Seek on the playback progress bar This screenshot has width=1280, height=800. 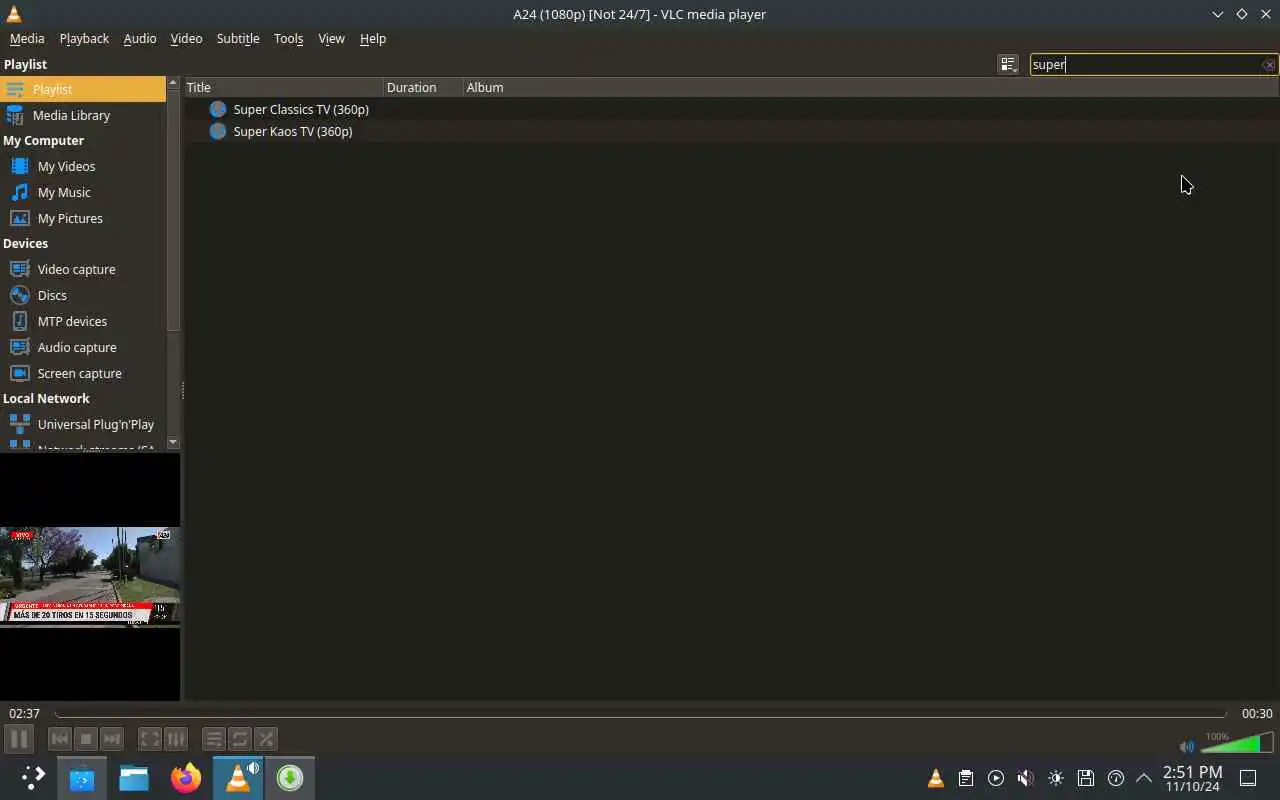click(640, 714)
